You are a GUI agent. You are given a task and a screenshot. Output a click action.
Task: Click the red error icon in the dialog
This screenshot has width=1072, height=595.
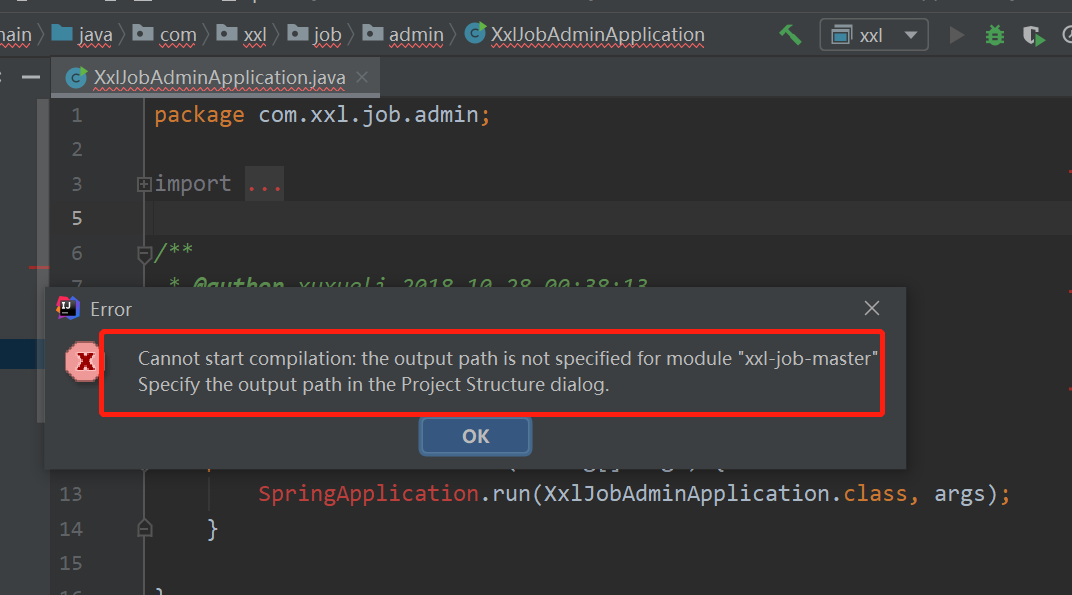pos(84,362)
